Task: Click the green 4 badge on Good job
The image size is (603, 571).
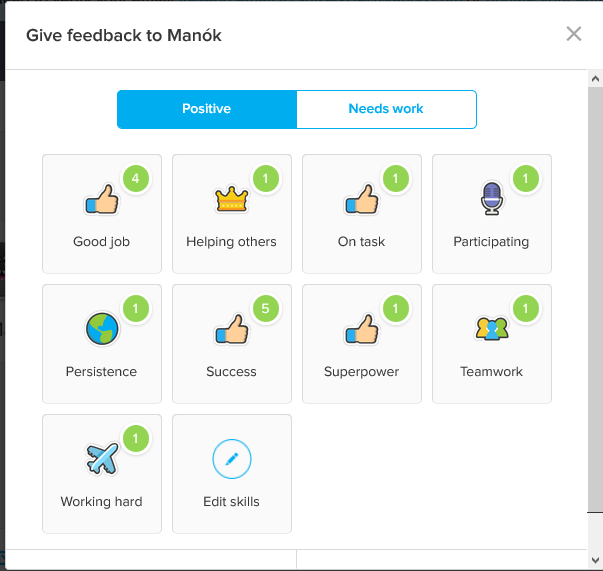Action: (x=135, y=178)
